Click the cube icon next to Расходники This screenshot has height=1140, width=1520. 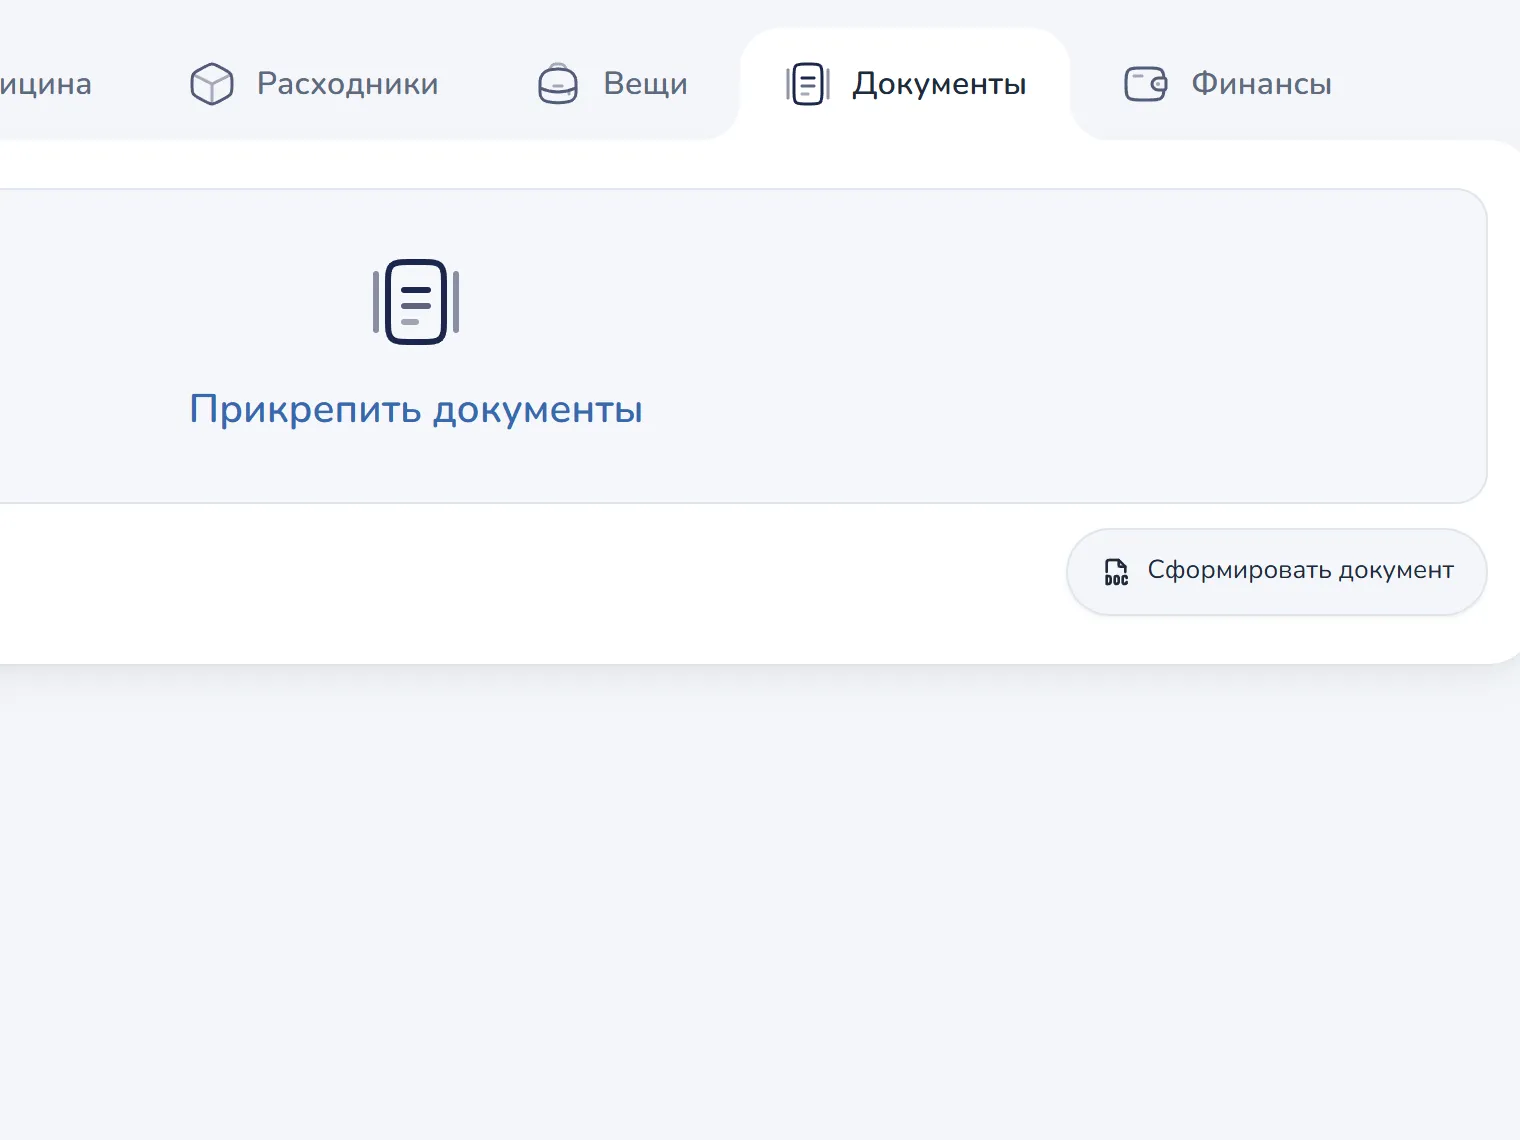pos(212,84)
